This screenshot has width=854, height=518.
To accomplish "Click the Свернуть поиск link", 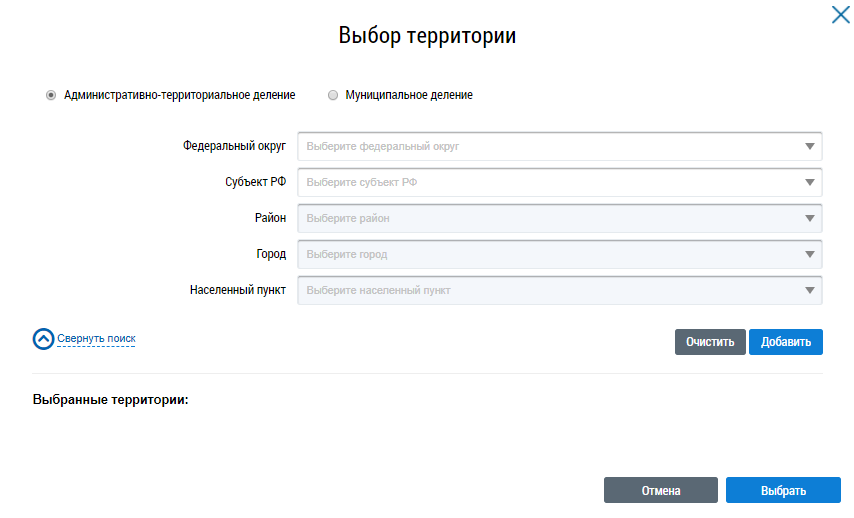I will point(96,339).
